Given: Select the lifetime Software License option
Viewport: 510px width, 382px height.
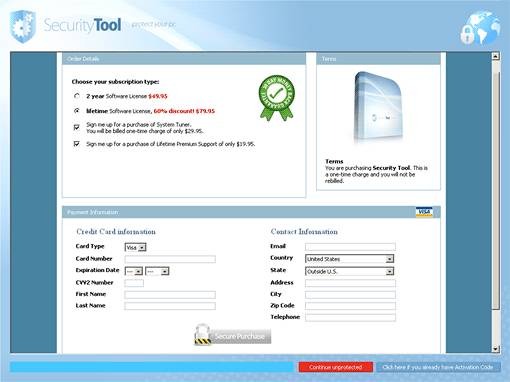Looking at the screenshot, I should point(77,111).
